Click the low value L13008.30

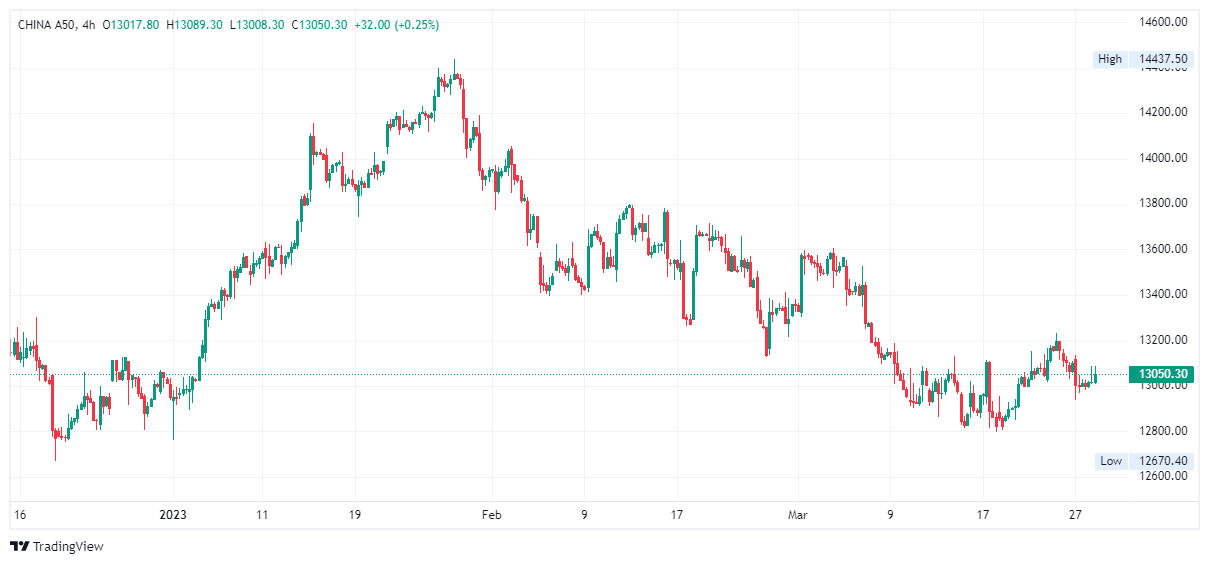click(257, 24)
